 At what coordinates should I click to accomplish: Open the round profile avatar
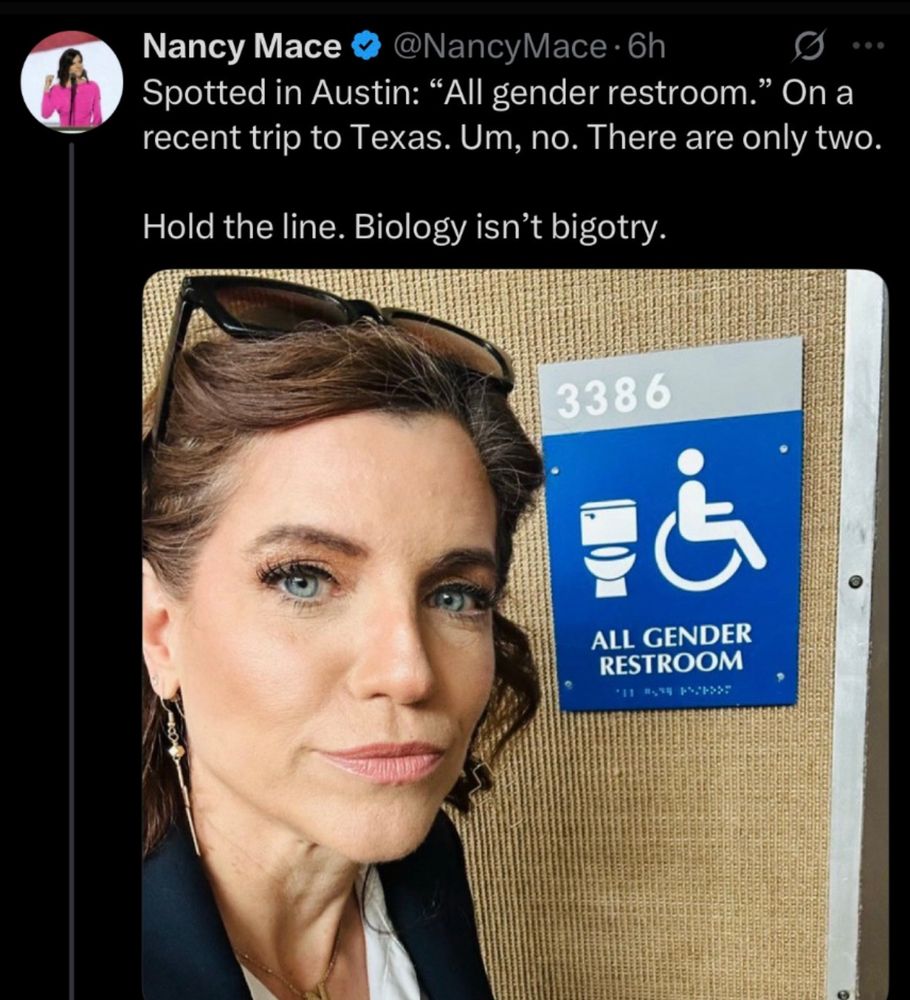(x=71, y=82)
